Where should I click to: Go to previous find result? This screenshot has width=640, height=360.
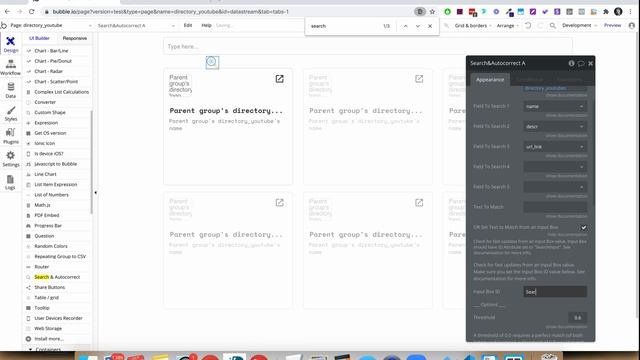pos(405,26)
